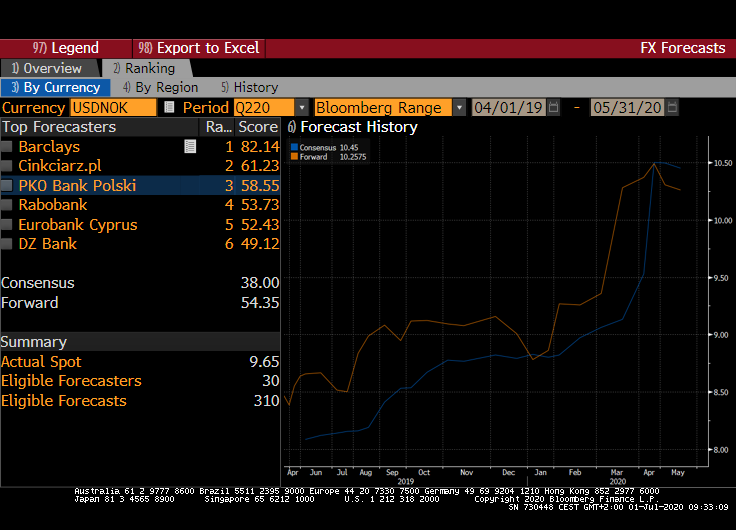
Task: Open the History tab
Action: (x=249, y=87)
